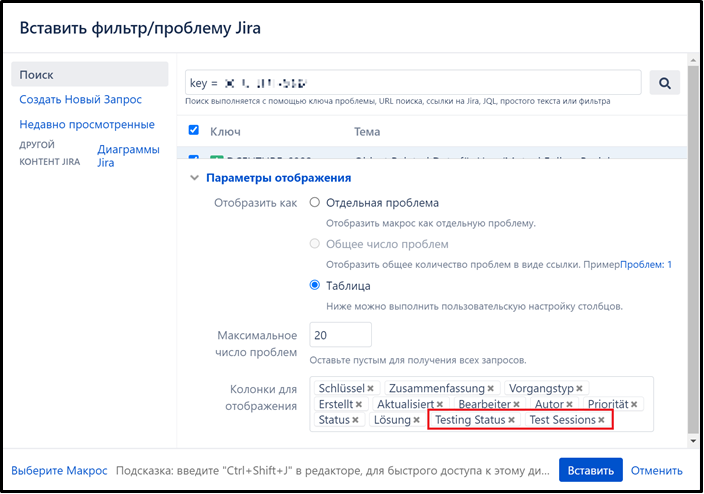This screenshot has width=704, height=494.
Task: Click the Testing Status tag text
Action: (x=470, y=420)
